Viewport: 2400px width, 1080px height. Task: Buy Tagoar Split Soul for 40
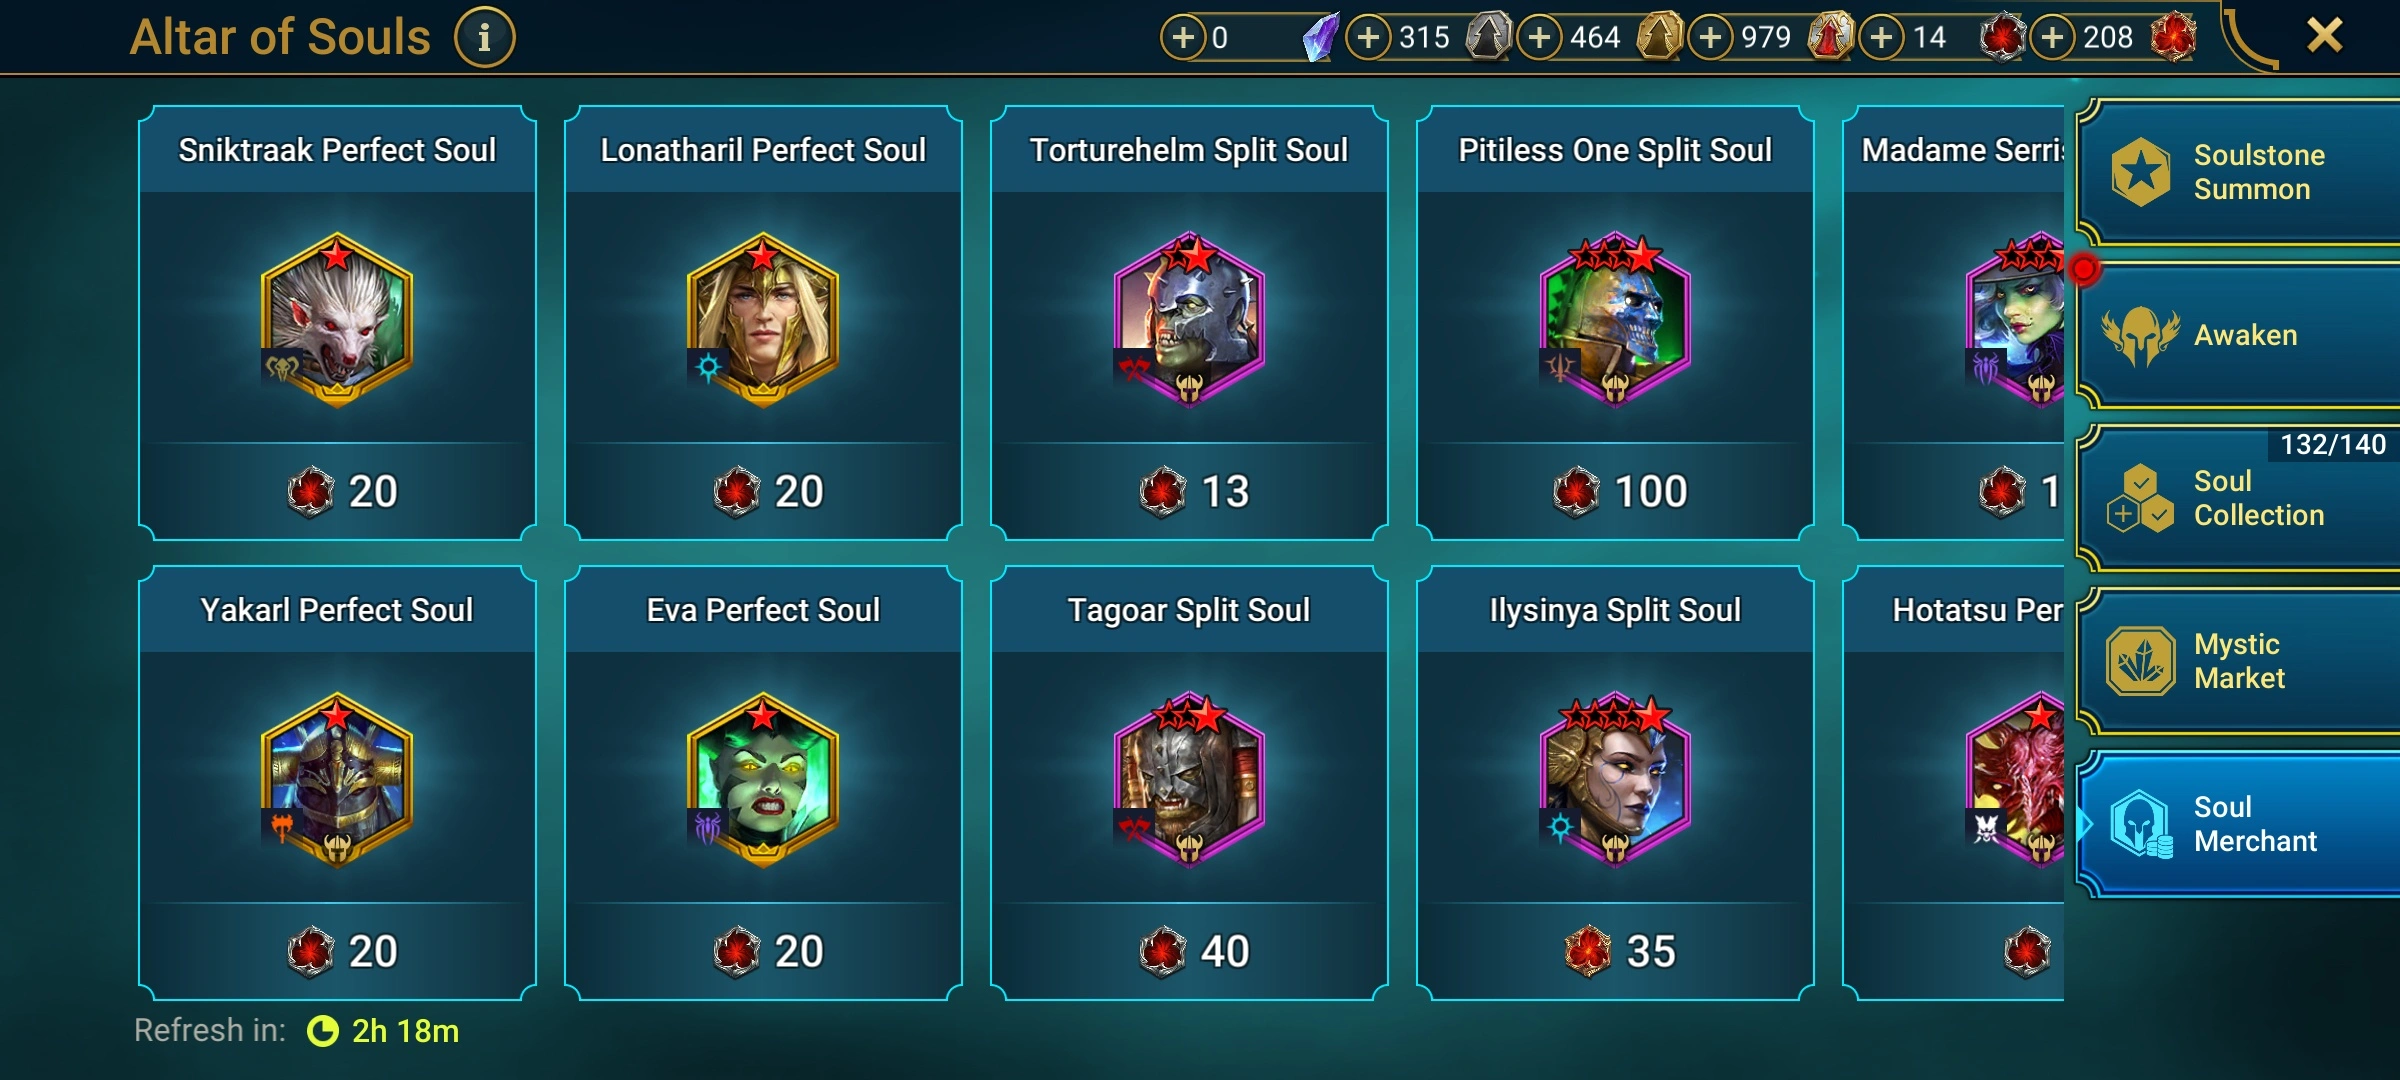pyautogui.click(x=1190, y=951)
